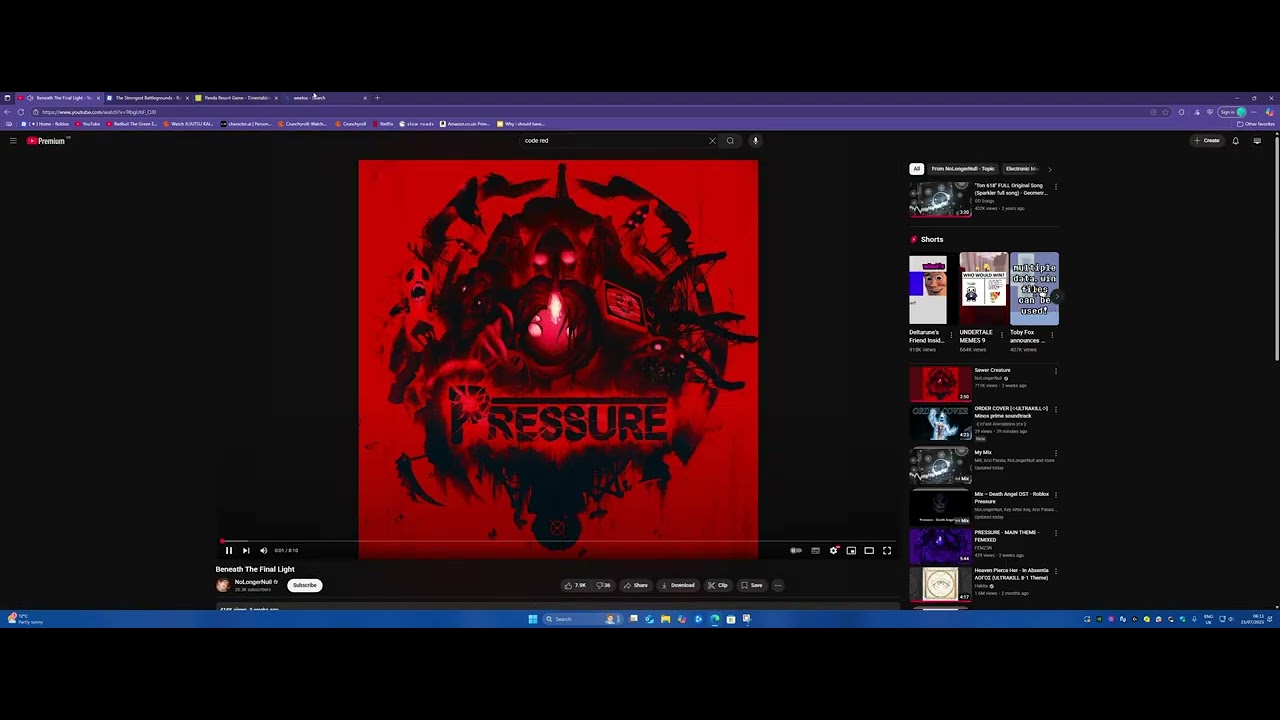Seek on the red video progress bar
Image resolution: width=1280 pixels, height=720 pixels.
[x=558, y=541]
